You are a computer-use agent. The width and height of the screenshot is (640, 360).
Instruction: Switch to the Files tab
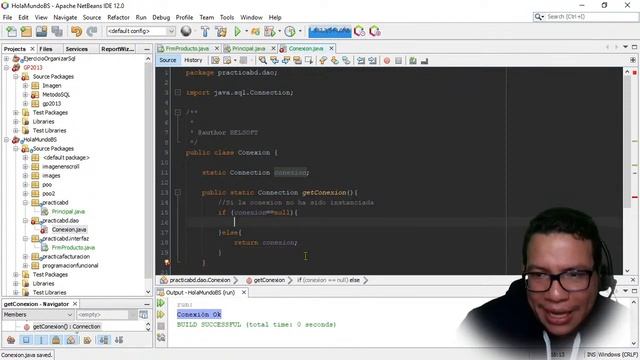point(46,49)
